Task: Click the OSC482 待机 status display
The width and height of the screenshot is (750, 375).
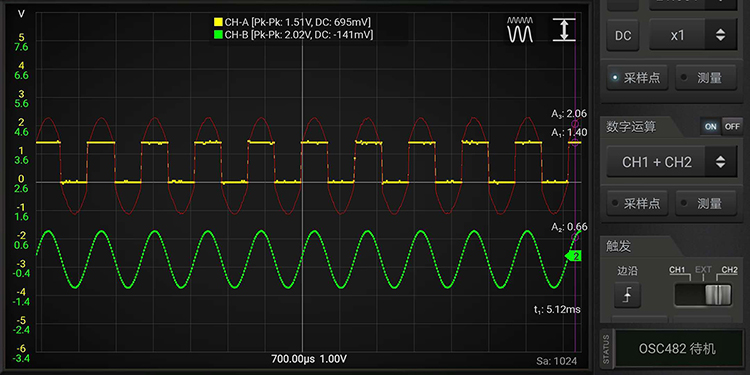Action: [678, 349]
